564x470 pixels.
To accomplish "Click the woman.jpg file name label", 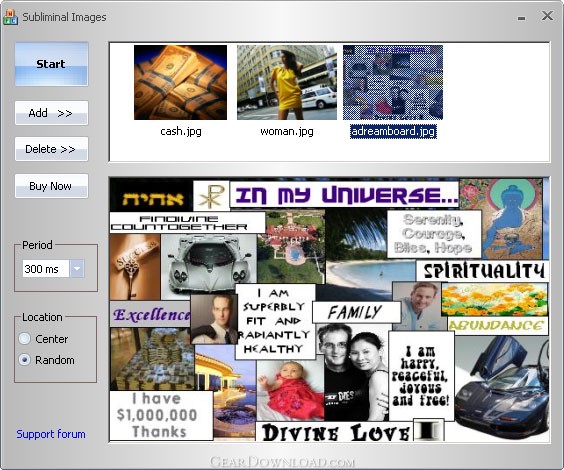I will [x=287, y=131].
